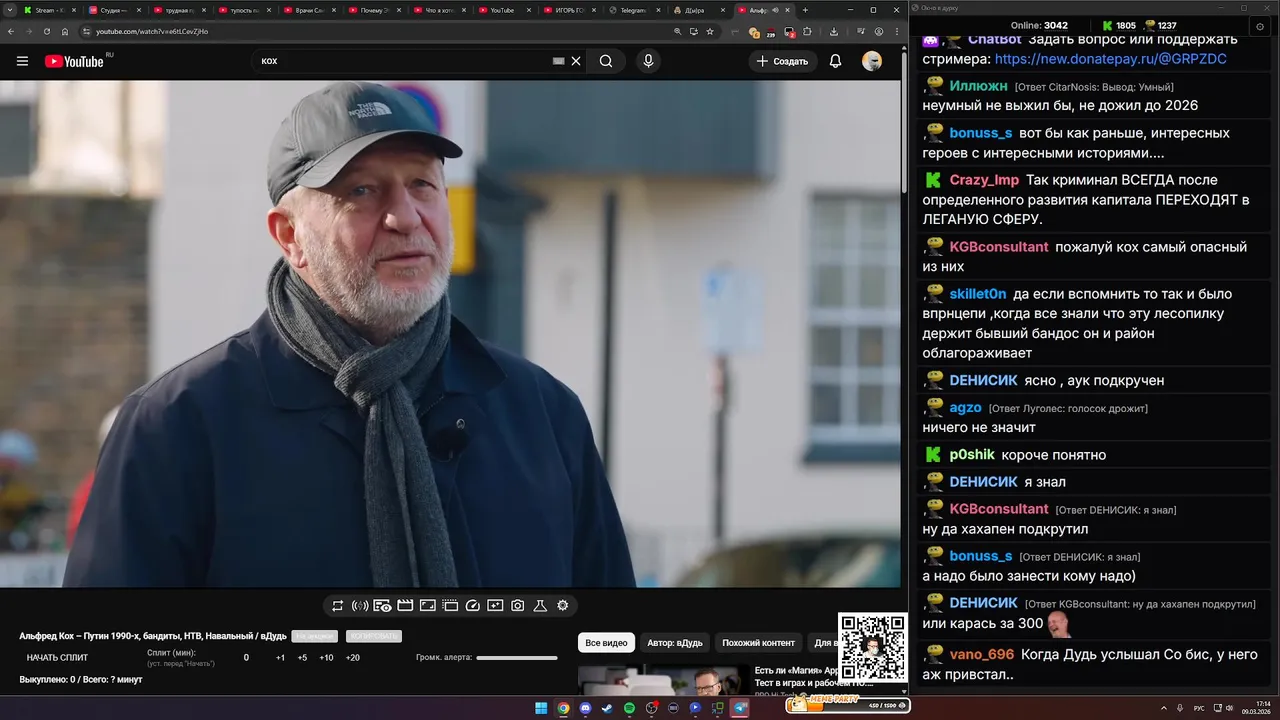Bookmark page with star icon

point(710,31)
